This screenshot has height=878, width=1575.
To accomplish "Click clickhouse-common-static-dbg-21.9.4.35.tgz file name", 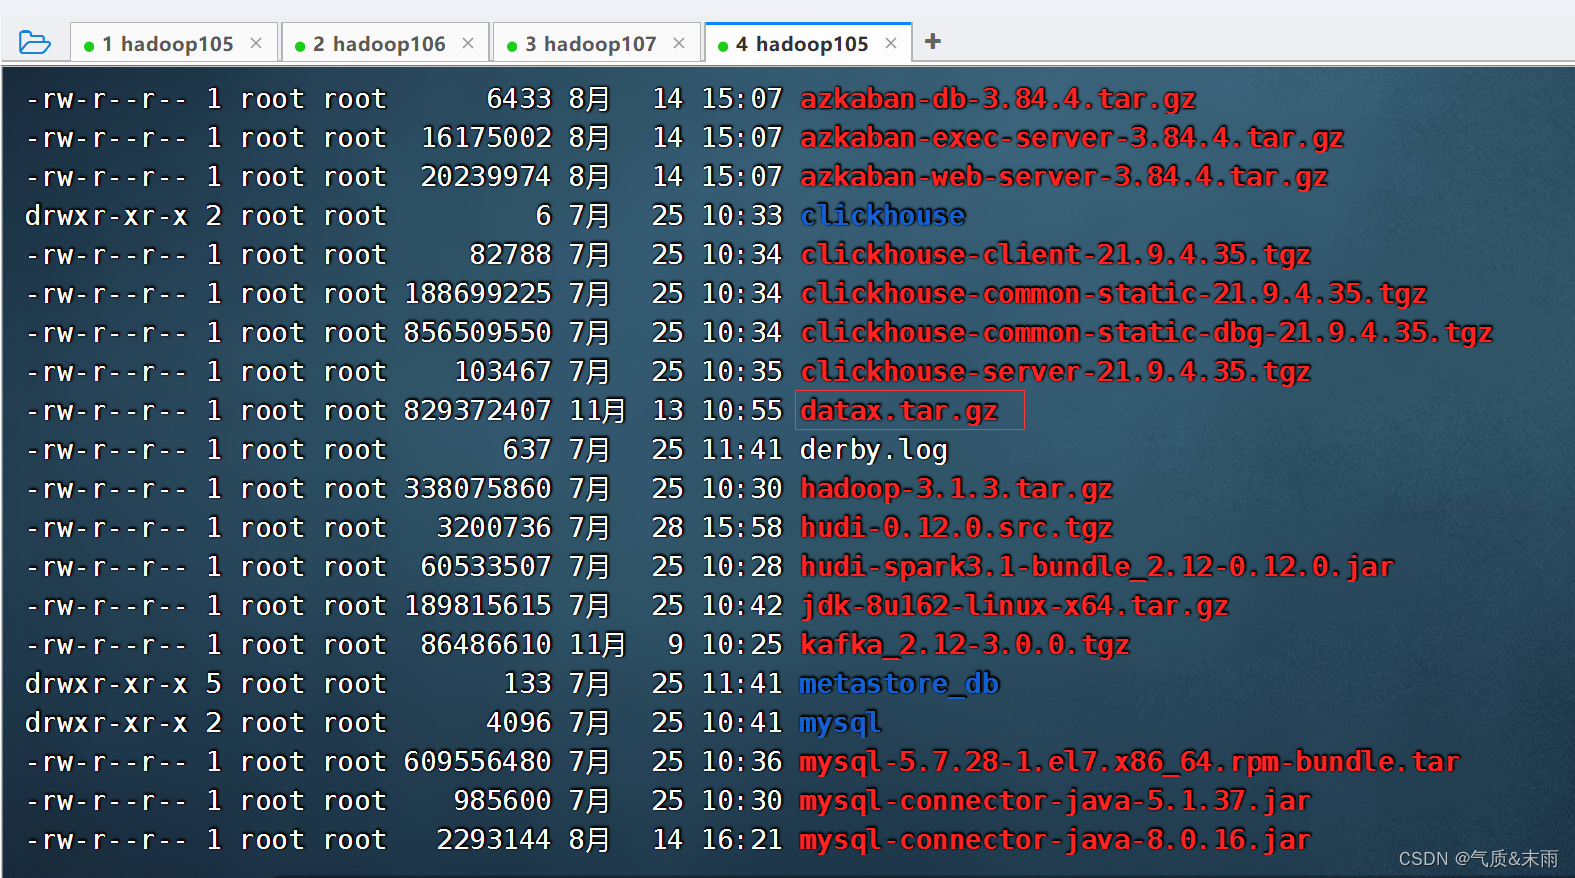I will (1147, 333).
